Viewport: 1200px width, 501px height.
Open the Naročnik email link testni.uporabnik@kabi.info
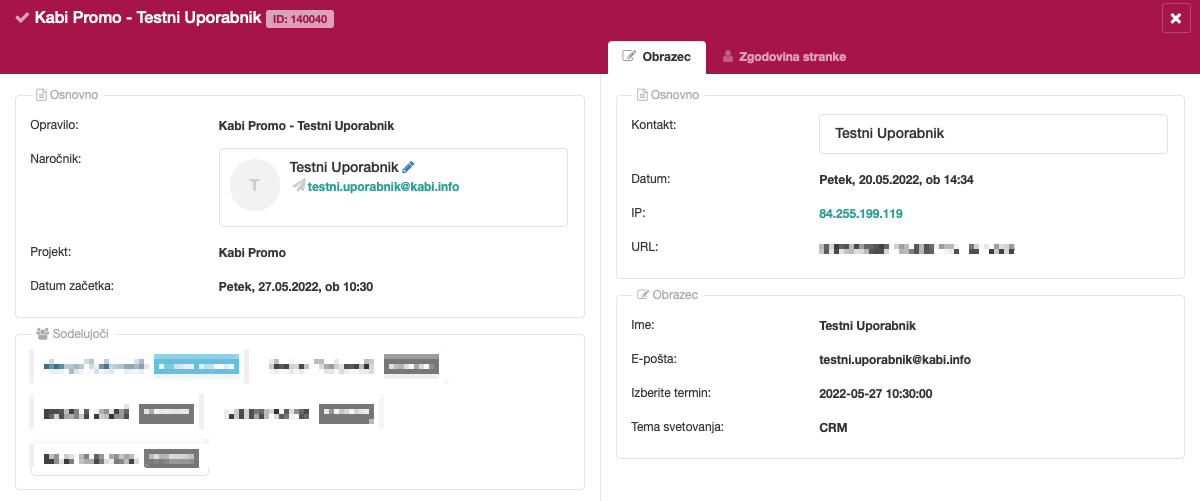click(383, 186)
